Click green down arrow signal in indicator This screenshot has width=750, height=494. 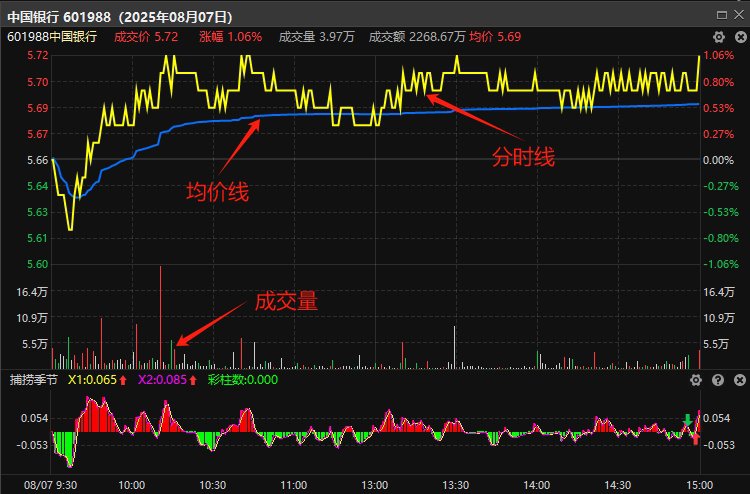click(687, 418)
